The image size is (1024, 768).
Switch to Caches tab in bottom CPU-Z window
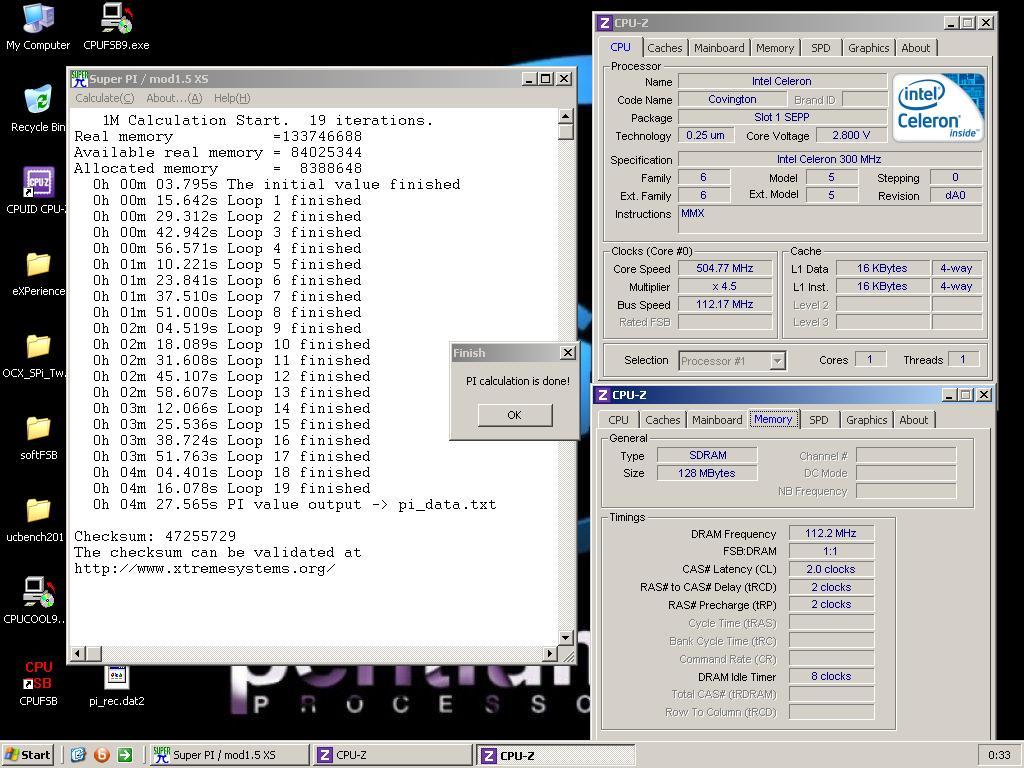663,420
